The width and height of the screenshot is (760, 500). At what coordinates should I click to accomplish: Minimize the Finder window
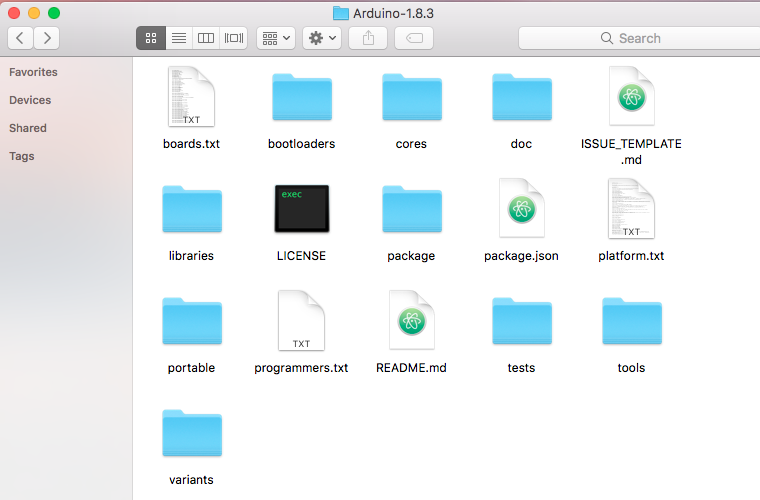34,13
